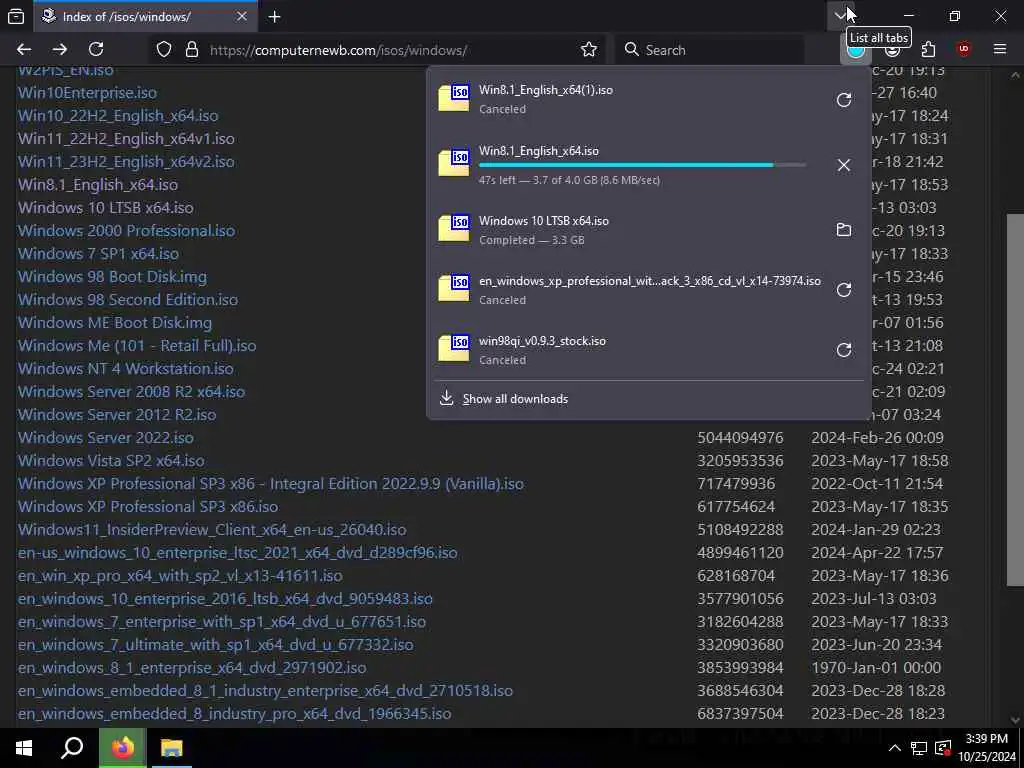Download Windows 7 SP1 x64.iso
The image size is (1024, 768).
pos(98,253)
